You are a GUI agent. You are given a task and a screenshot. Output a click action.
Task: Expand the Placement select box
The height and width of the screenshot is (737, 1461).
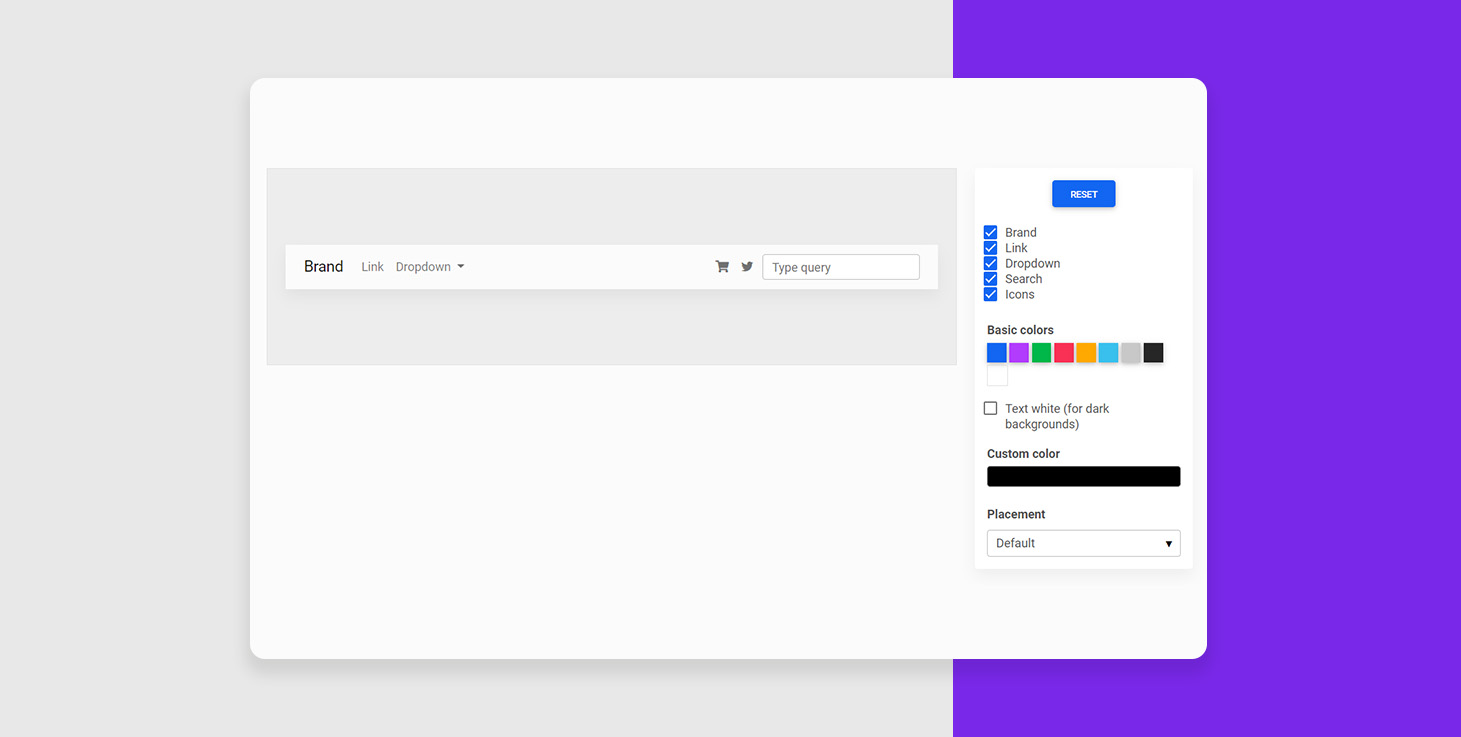pyautogui.click(x=1083, y=543)
